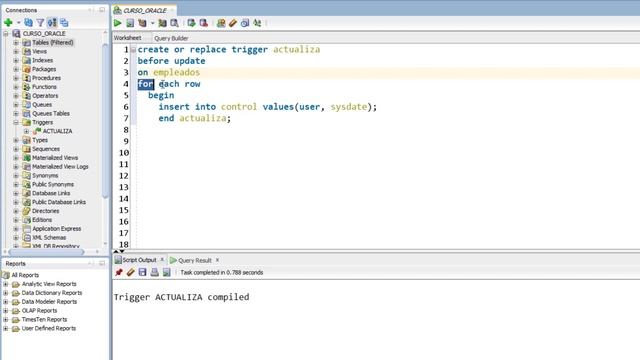Select the Functions tree item
Image resolution: width=640 pixels, height=360 pixels.
44,87
